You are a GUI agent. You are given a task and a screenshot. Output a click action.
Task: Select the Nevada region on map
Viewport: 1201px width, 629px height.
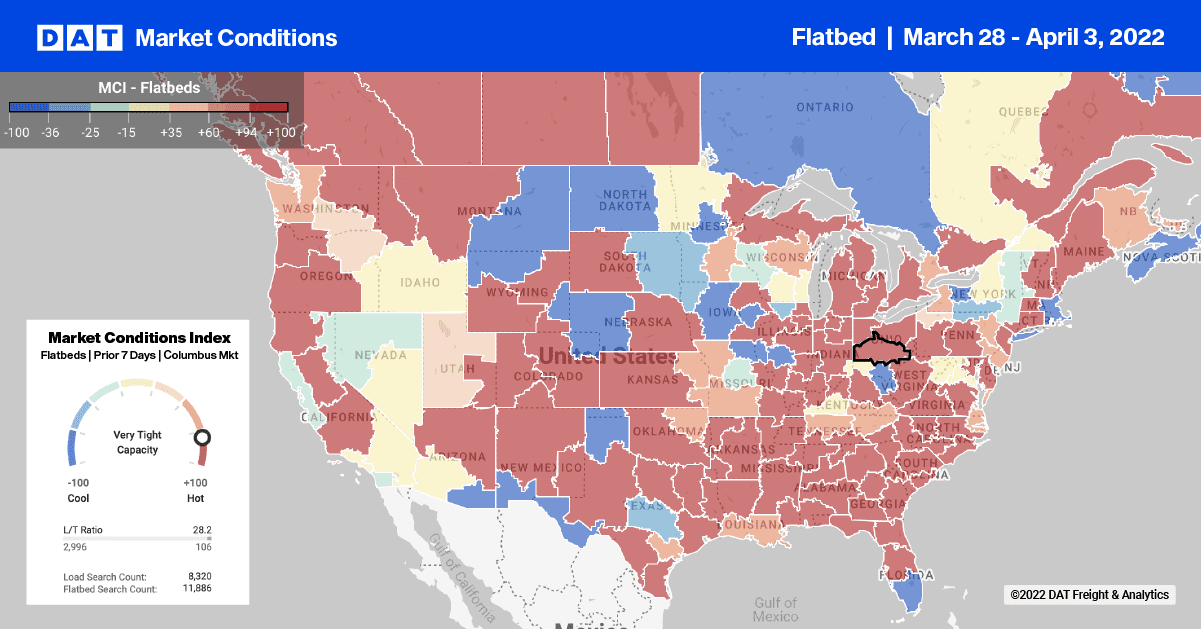click(x=380, y=355)
